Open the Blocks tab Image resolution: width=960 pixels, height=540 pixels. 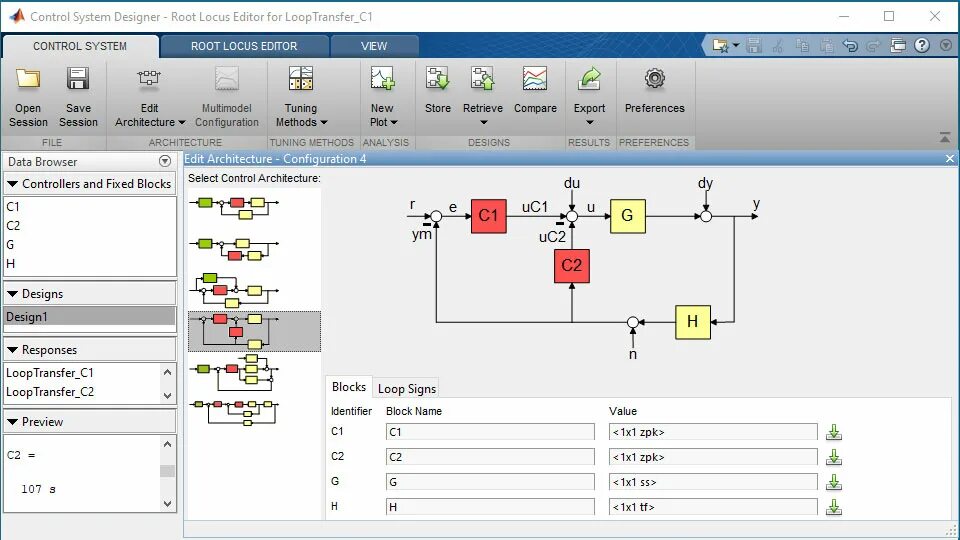click(348, 387)
